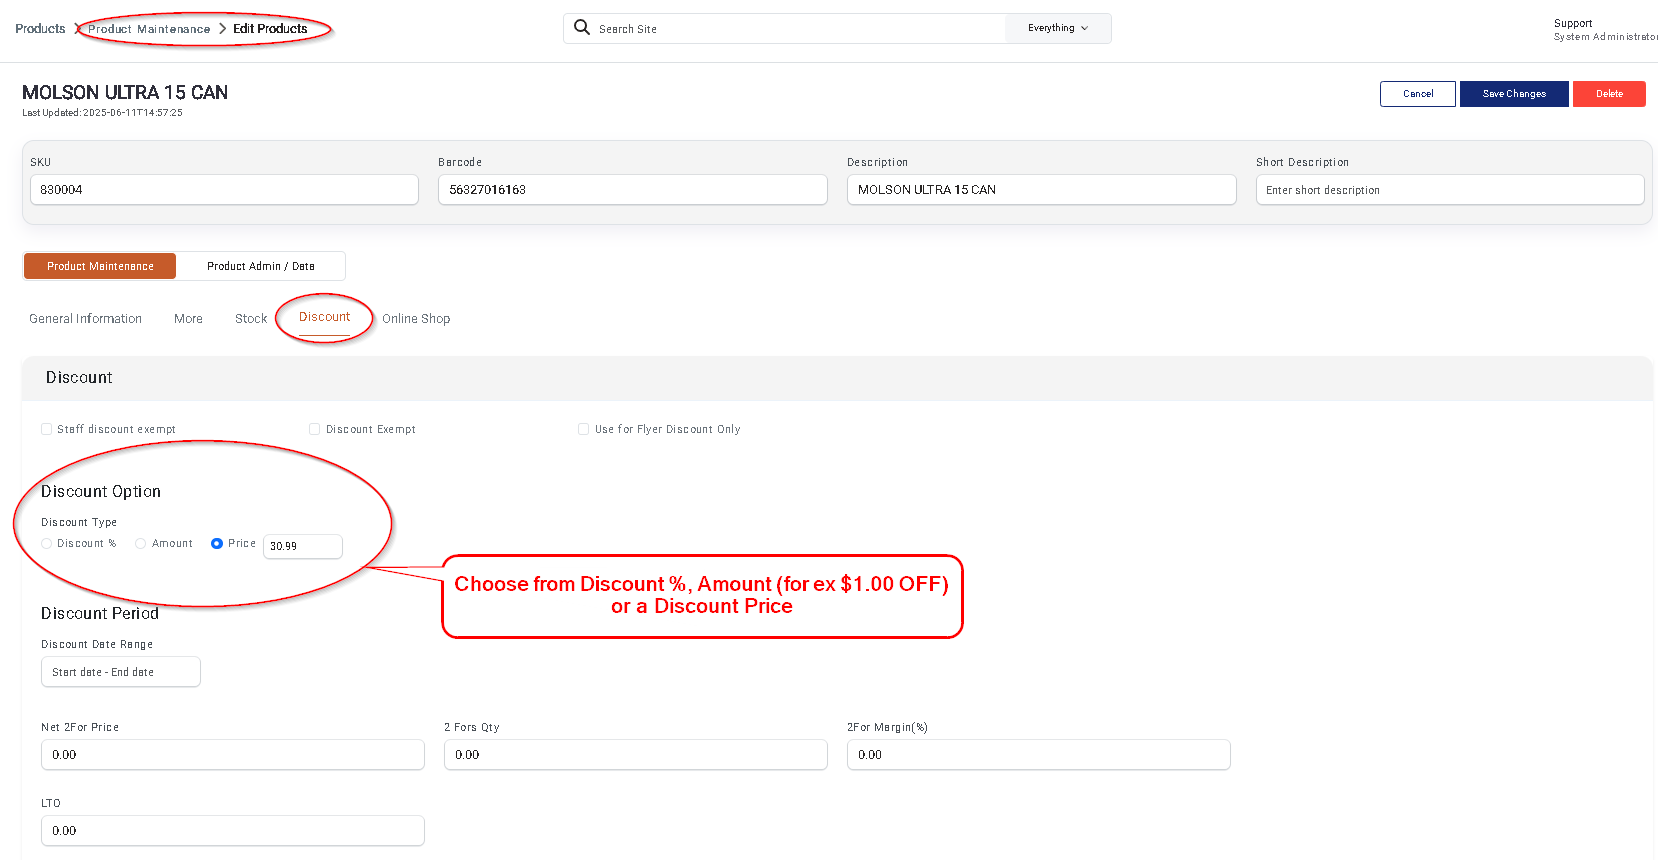
Task: Select the Discount tab
Action: [x=325, y=317]
